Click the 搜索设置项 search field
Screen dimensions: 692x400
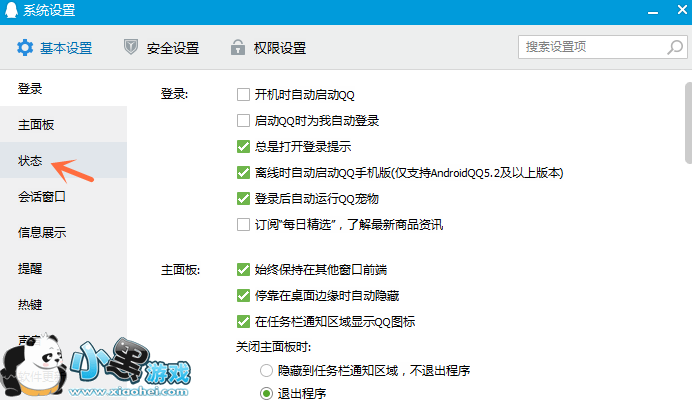[602, 47]
